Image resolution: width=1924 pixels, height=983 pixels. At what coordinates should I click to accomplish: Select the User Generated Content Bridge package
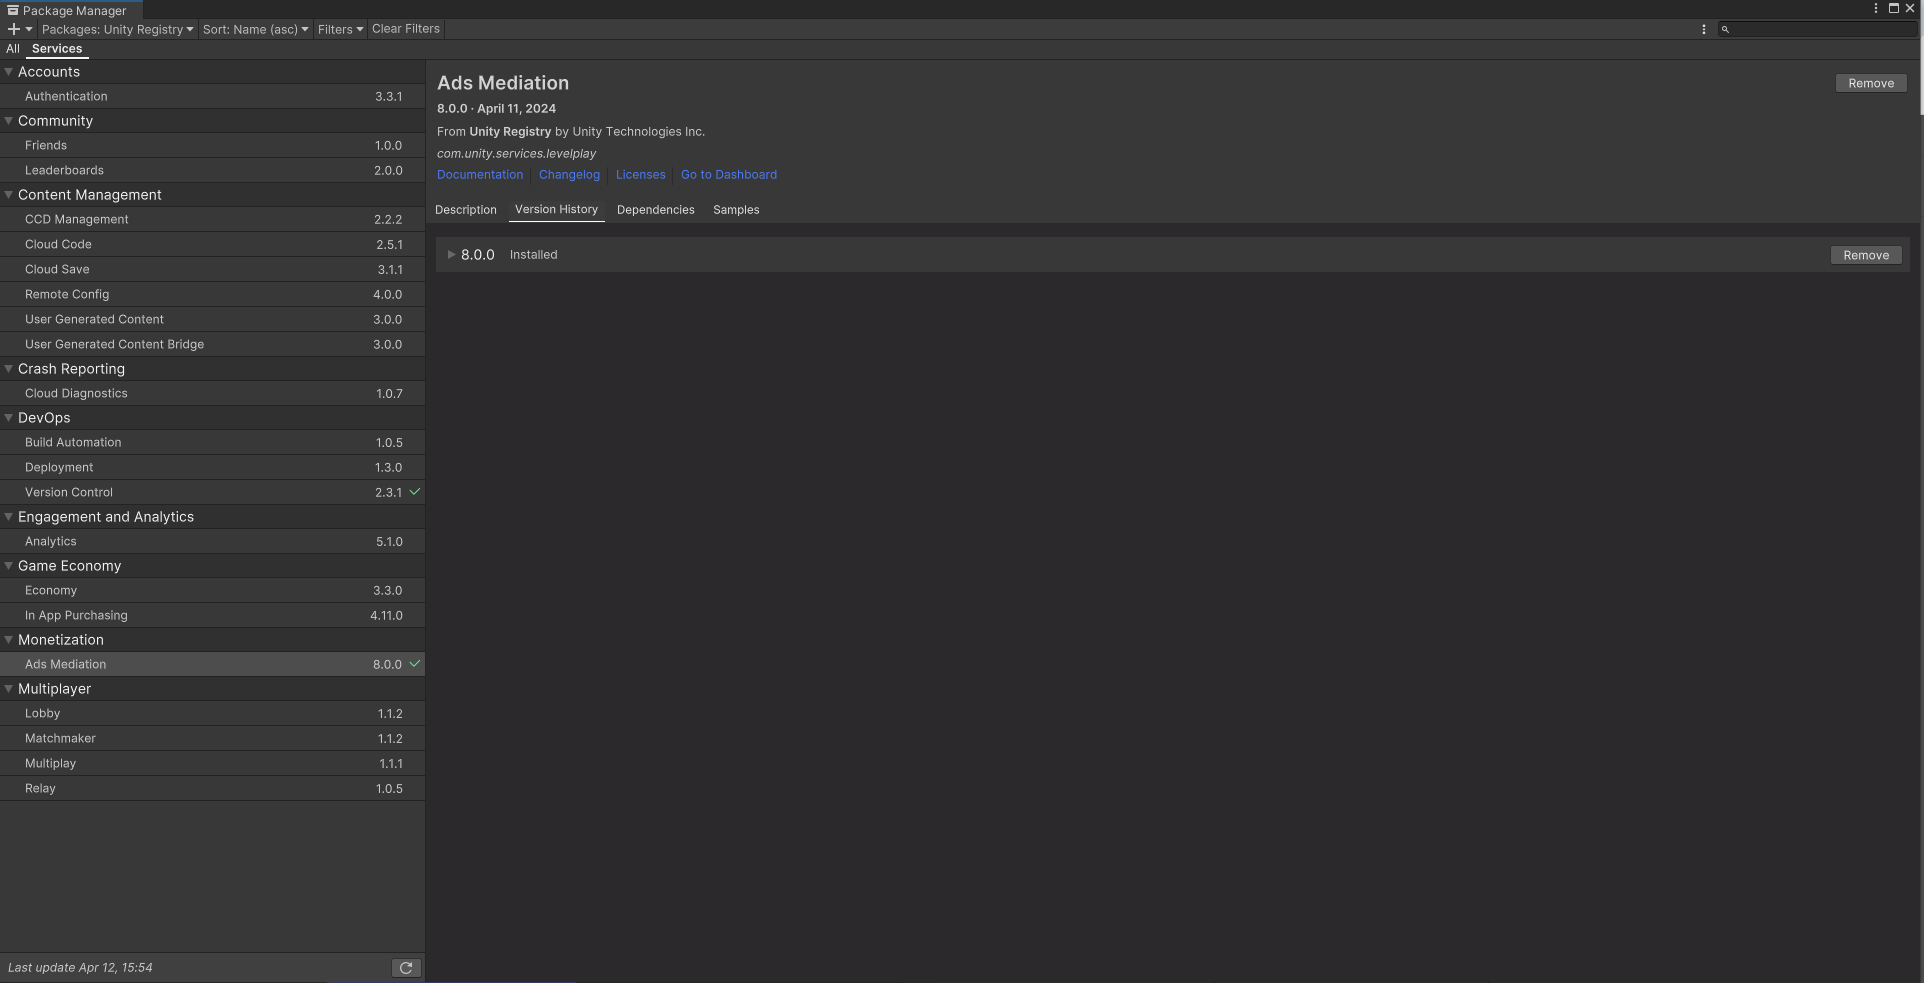(x=212, y=345)
